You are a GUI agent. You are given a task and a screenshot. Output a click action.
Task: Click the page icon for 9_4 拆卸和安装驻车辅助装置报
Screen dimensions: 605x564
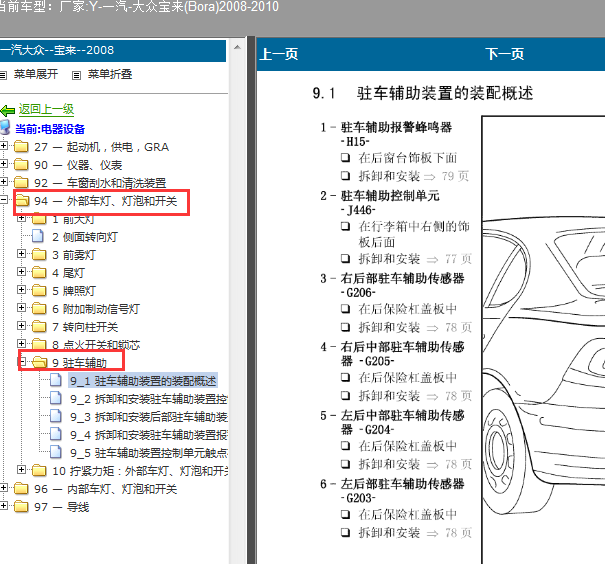pyautogui.click(x=56, y=434)
